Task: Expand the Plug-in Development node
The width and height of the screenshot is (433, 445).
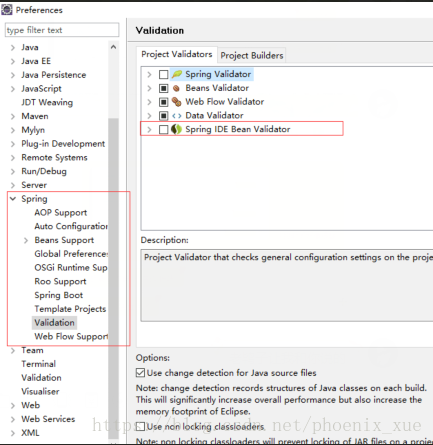Action: (13, 144)
